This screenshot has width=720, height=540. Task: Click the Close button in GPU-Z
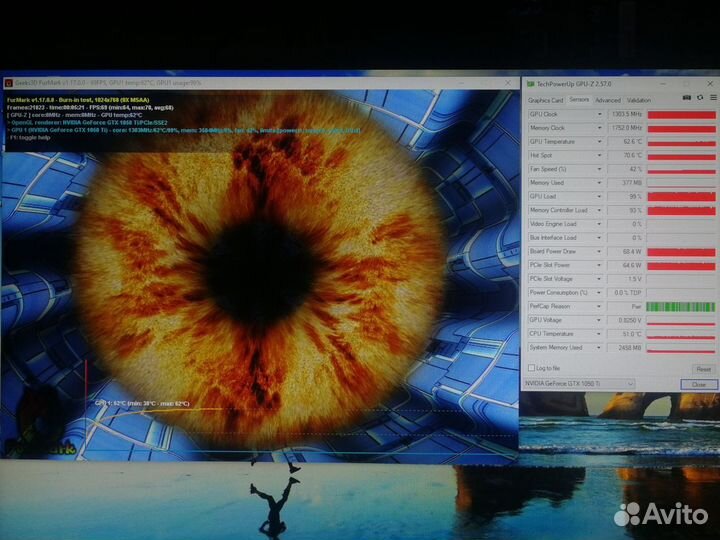698,384
